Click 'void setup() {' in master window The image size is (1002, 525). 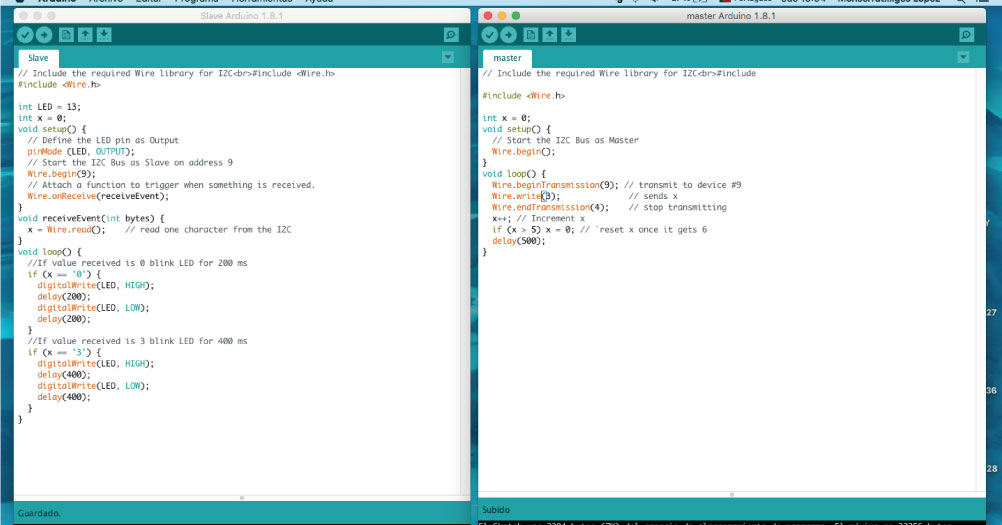(x=516, y=129)
